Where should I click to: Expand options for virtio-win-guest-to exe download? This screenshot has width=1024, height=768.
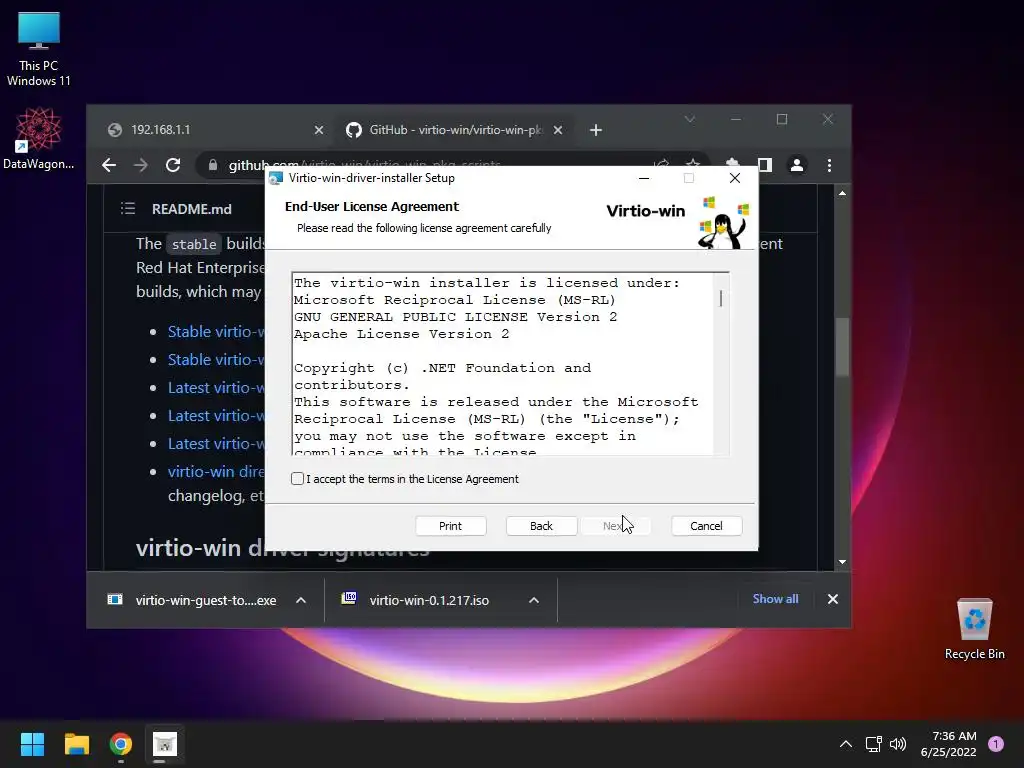(x=301, y=600)
